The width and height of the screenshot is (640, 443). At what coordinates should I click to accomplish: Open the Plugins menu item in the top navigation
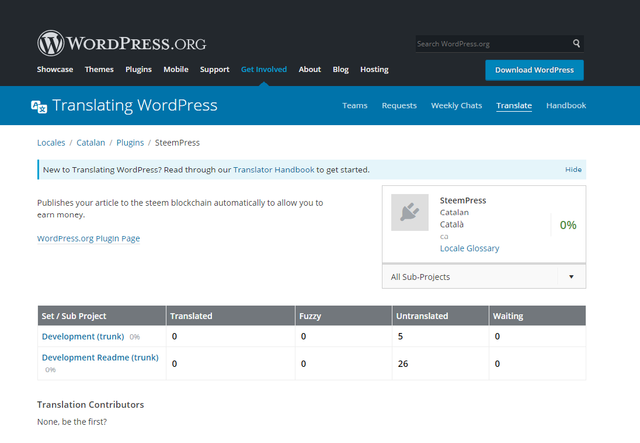pos(138,69)
